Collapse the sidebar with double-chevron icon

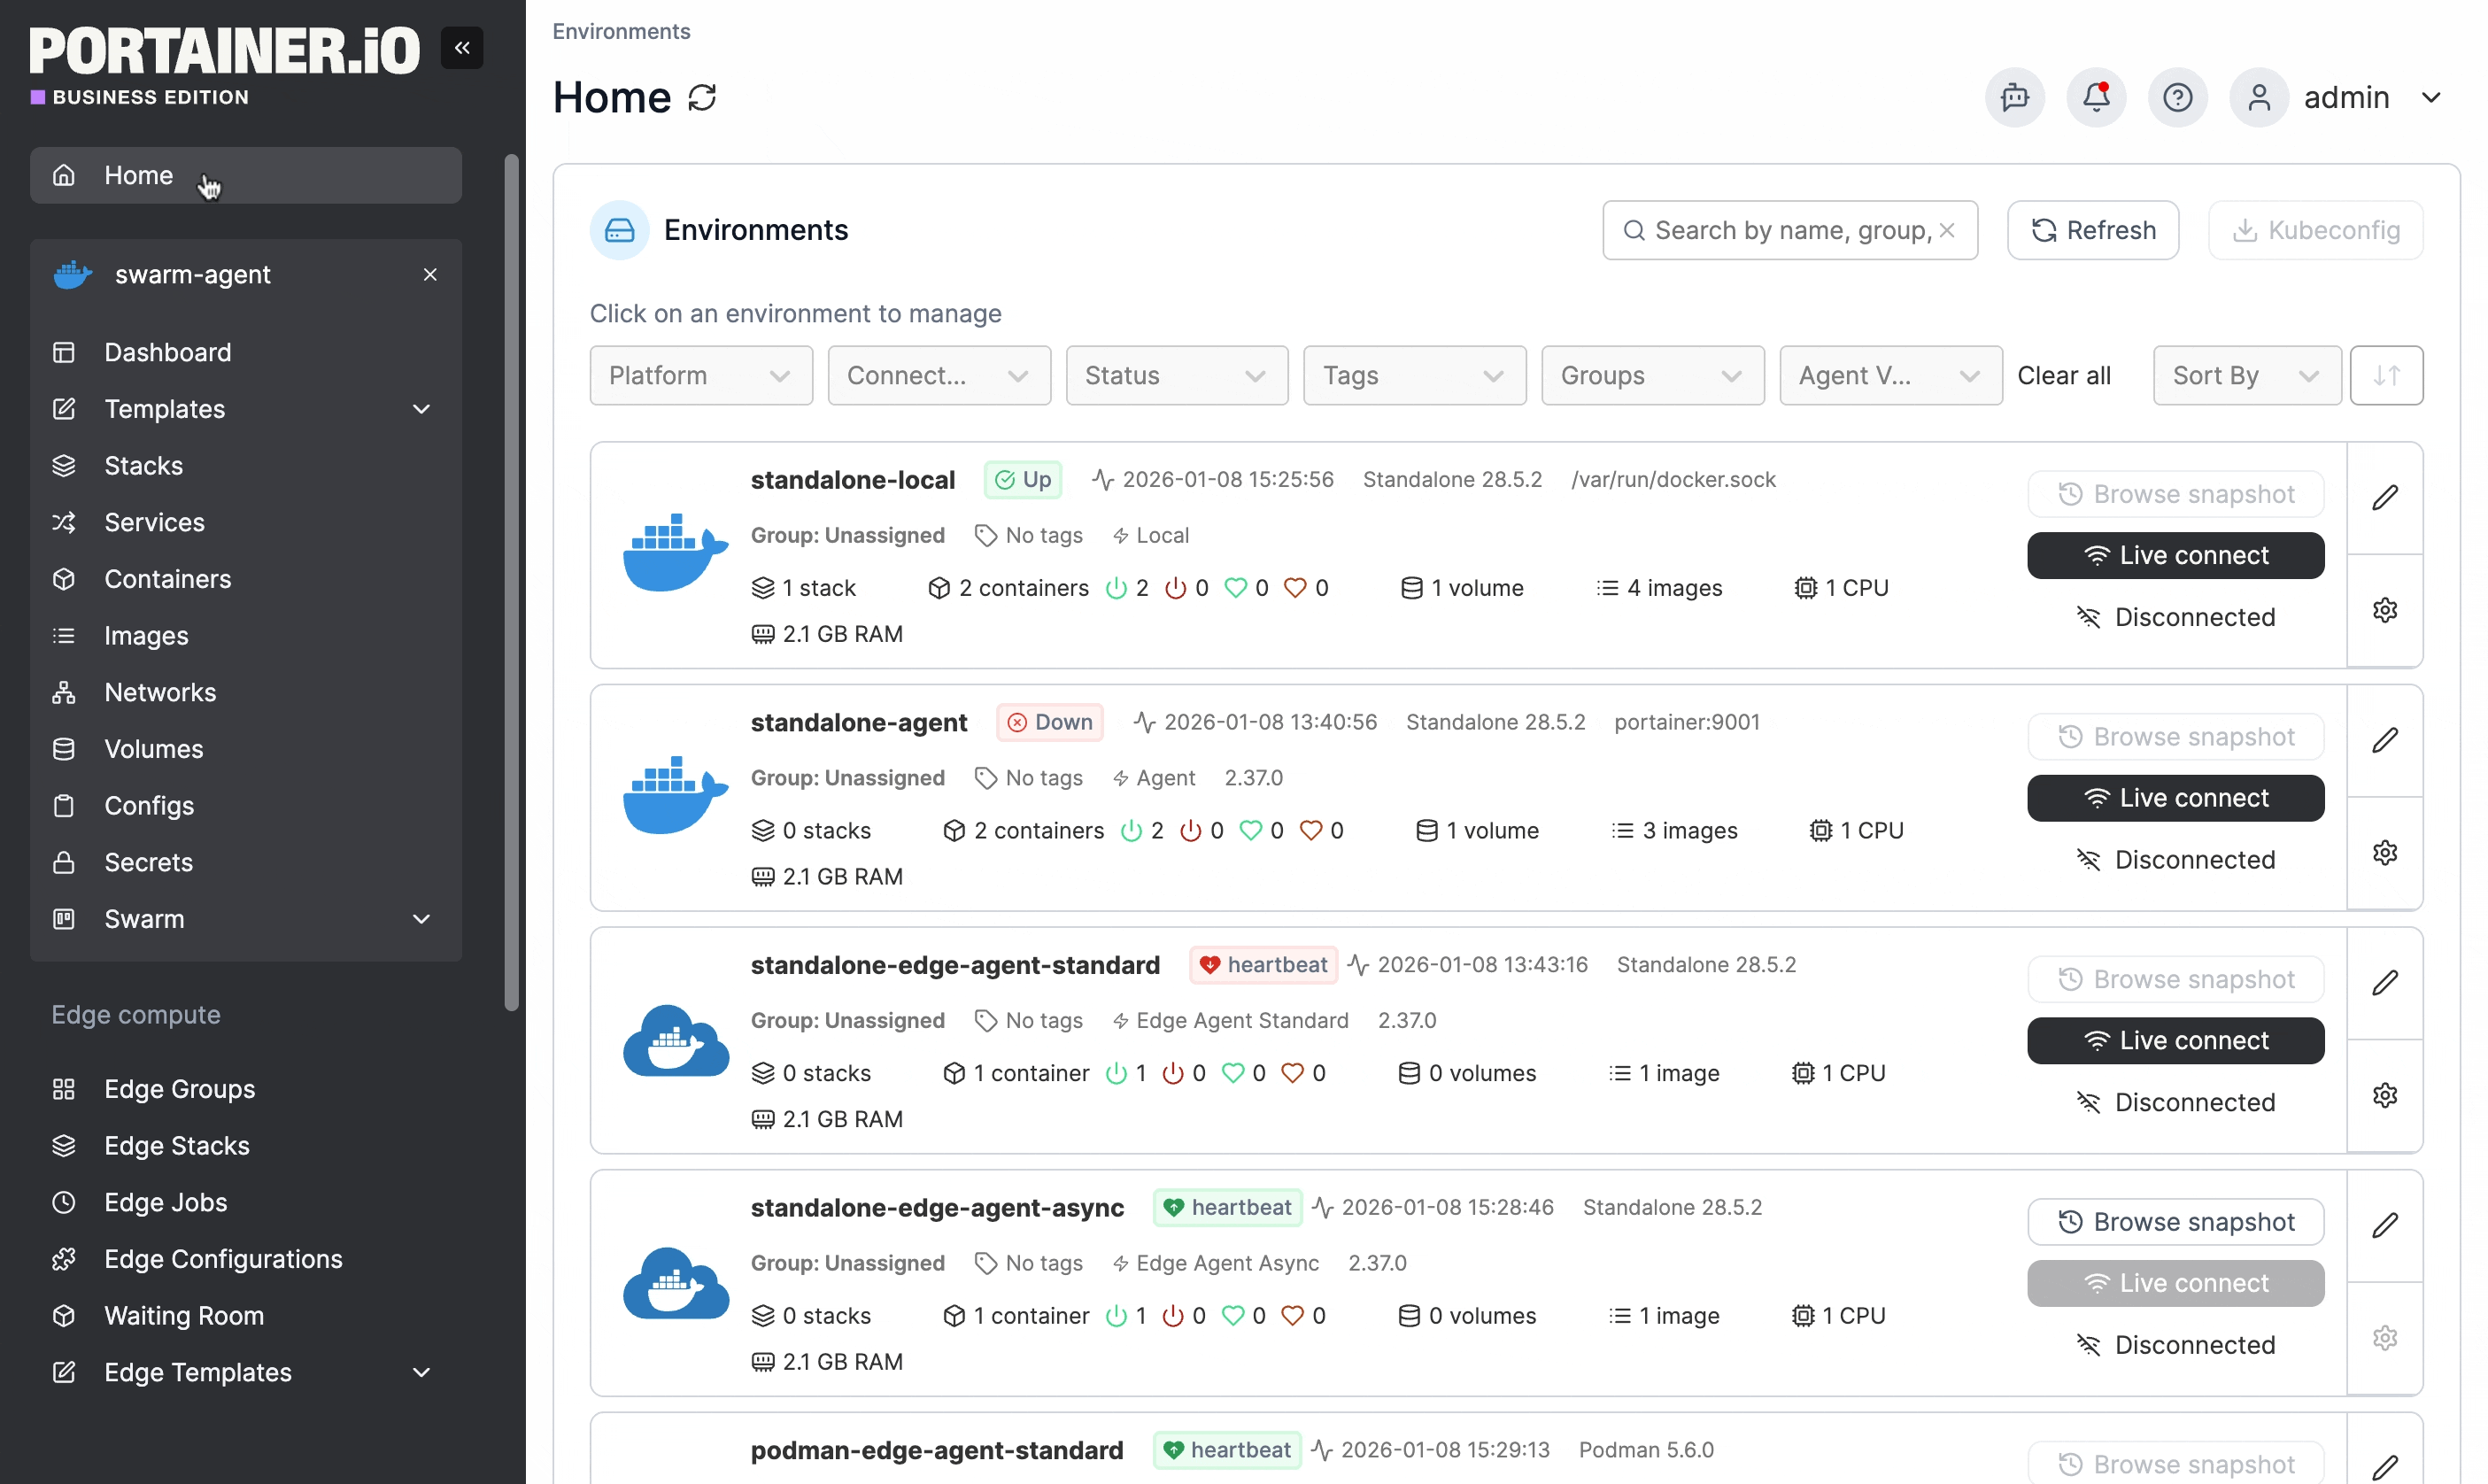(461, 48)
